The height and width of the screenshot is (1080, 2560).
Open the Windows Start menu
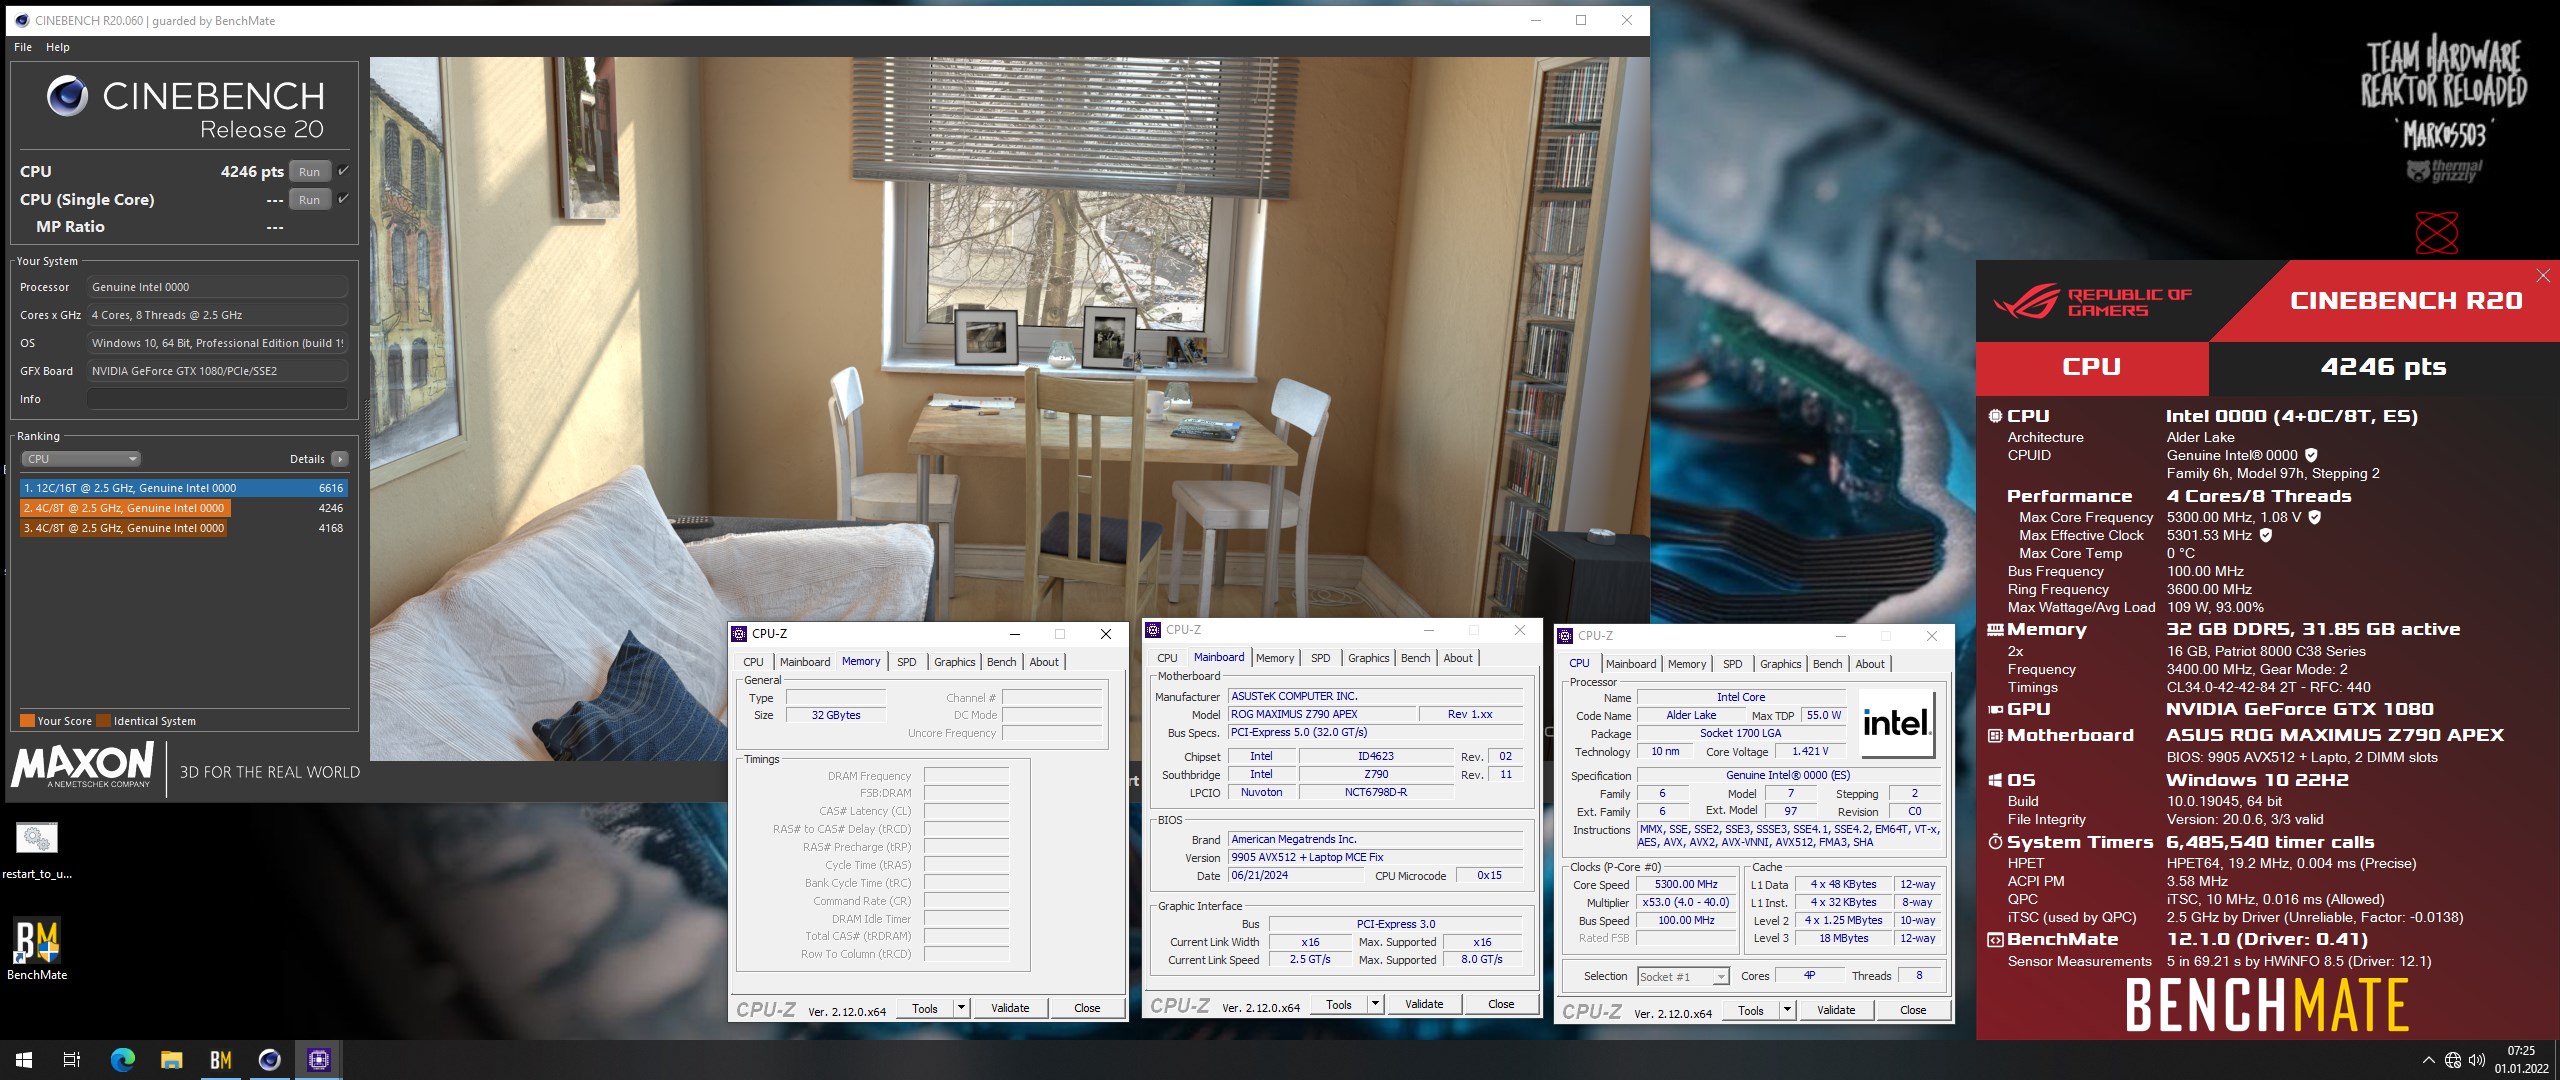(24, 1060)
